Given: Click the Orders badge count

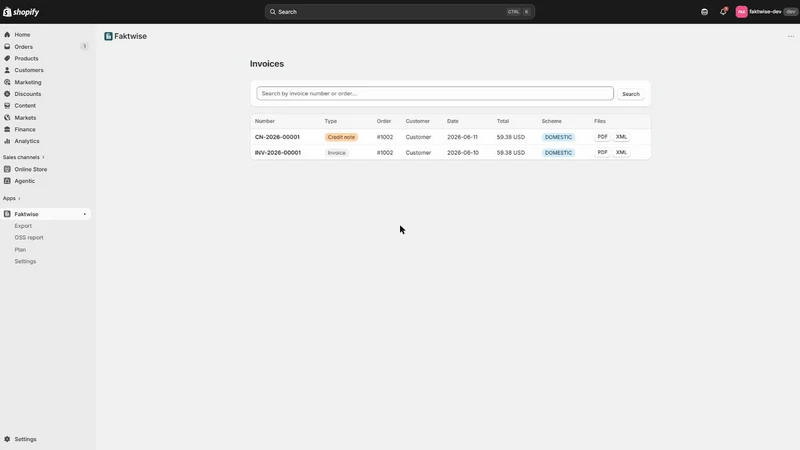Looking at the screenshot, I should coord(84,46).
